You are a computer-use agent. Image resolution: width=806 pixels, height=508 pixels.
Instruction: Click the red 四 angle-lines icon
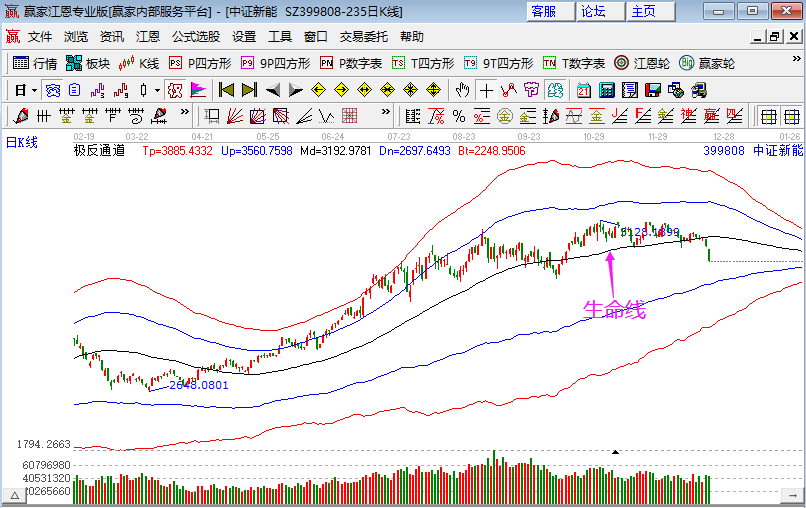[x=735, y=117]
